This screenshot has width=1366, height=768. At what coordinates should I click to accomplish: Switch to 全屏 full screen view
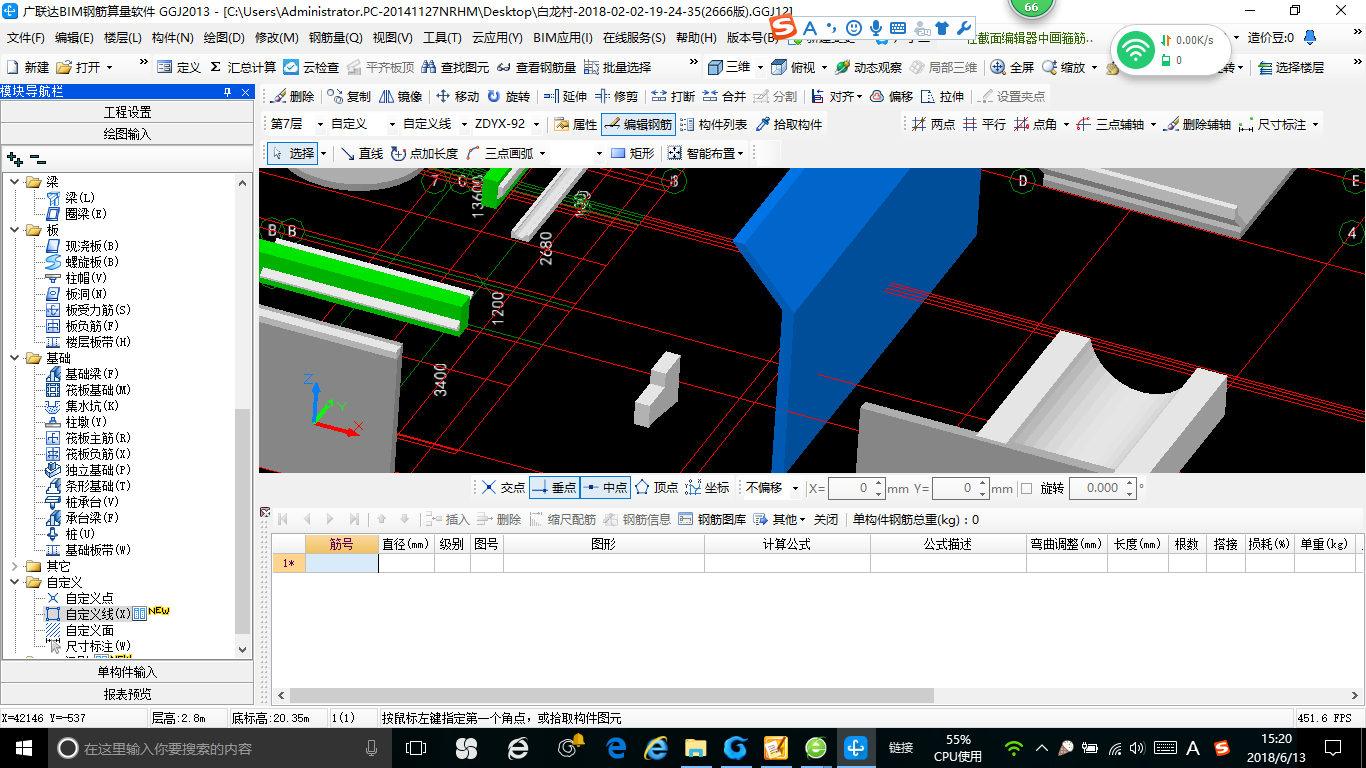(x=1013, y=67)
